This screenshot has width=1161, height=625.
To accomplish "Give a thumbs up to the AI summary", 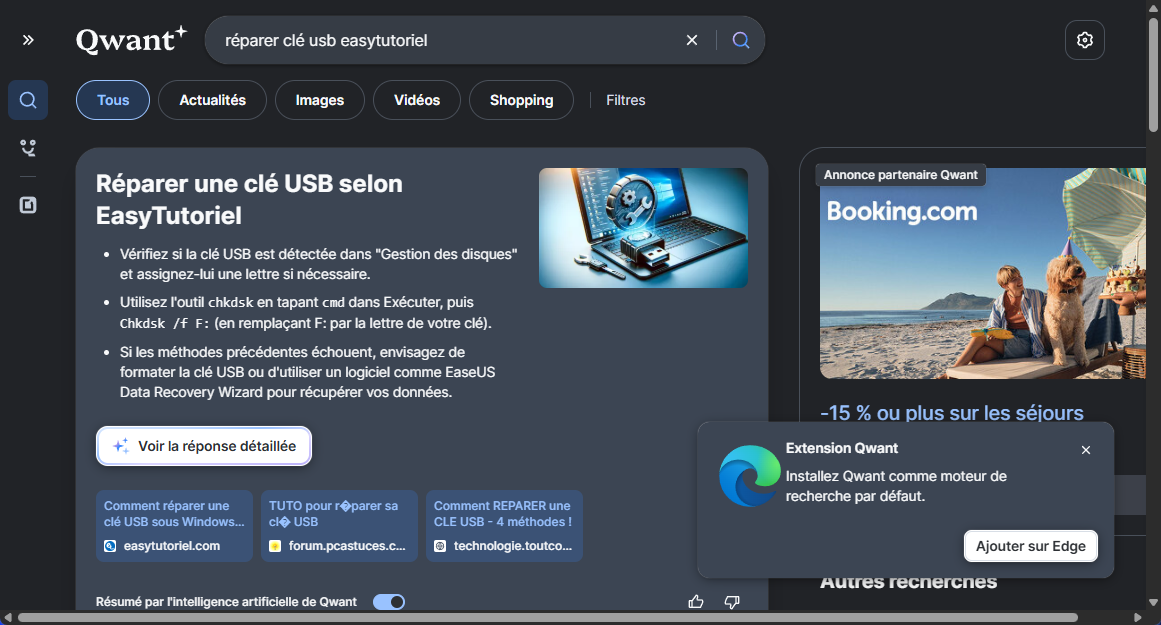I will [695, 601].
